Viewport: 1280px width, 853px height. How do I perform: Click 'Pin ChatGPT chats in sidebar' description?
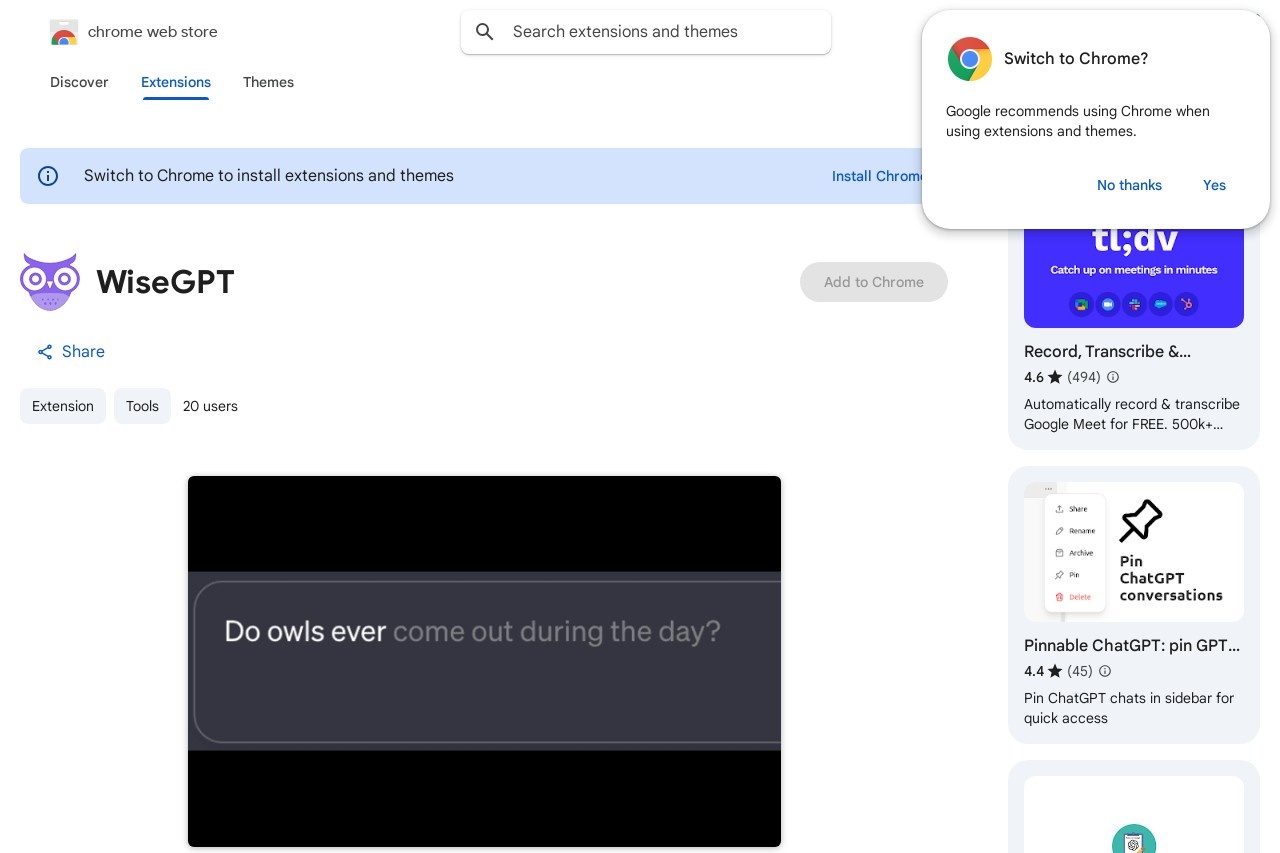point(1129,708)
